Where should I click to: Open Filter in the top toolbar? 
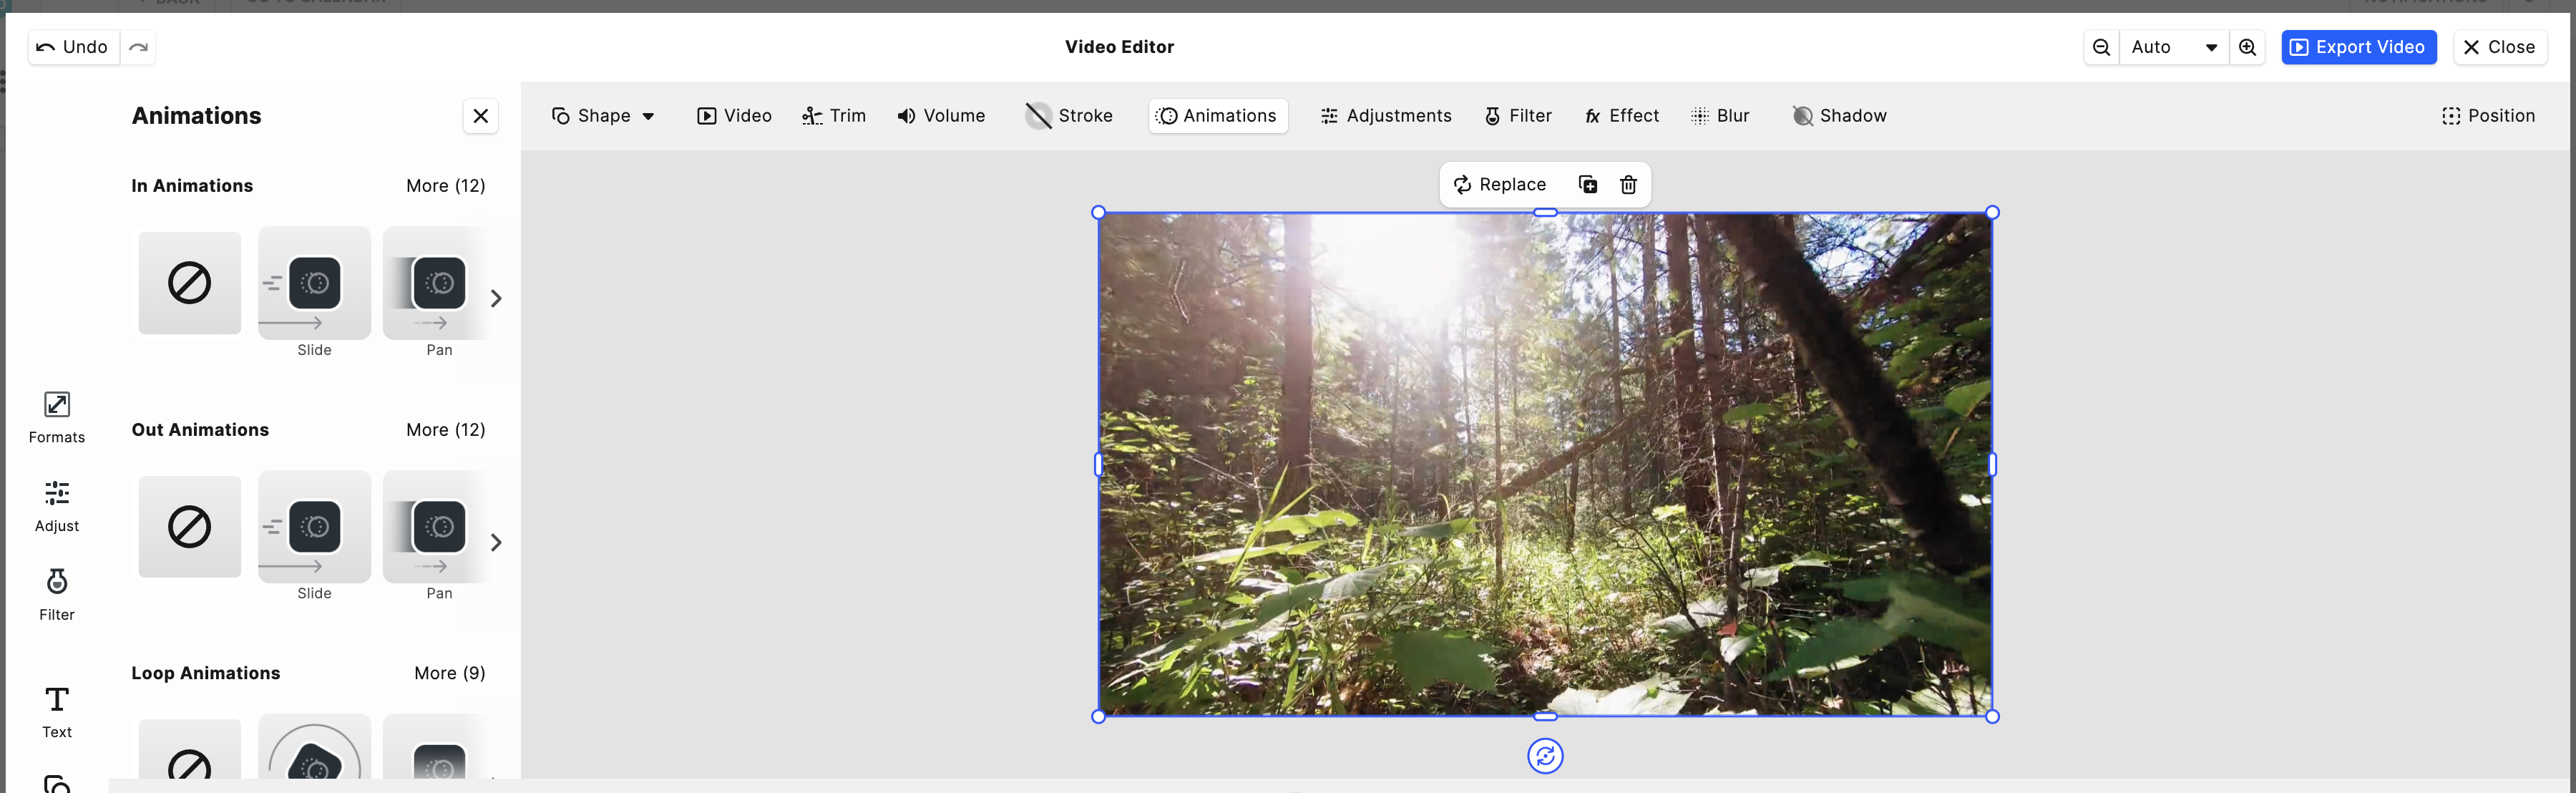(x=1518, y=116)
